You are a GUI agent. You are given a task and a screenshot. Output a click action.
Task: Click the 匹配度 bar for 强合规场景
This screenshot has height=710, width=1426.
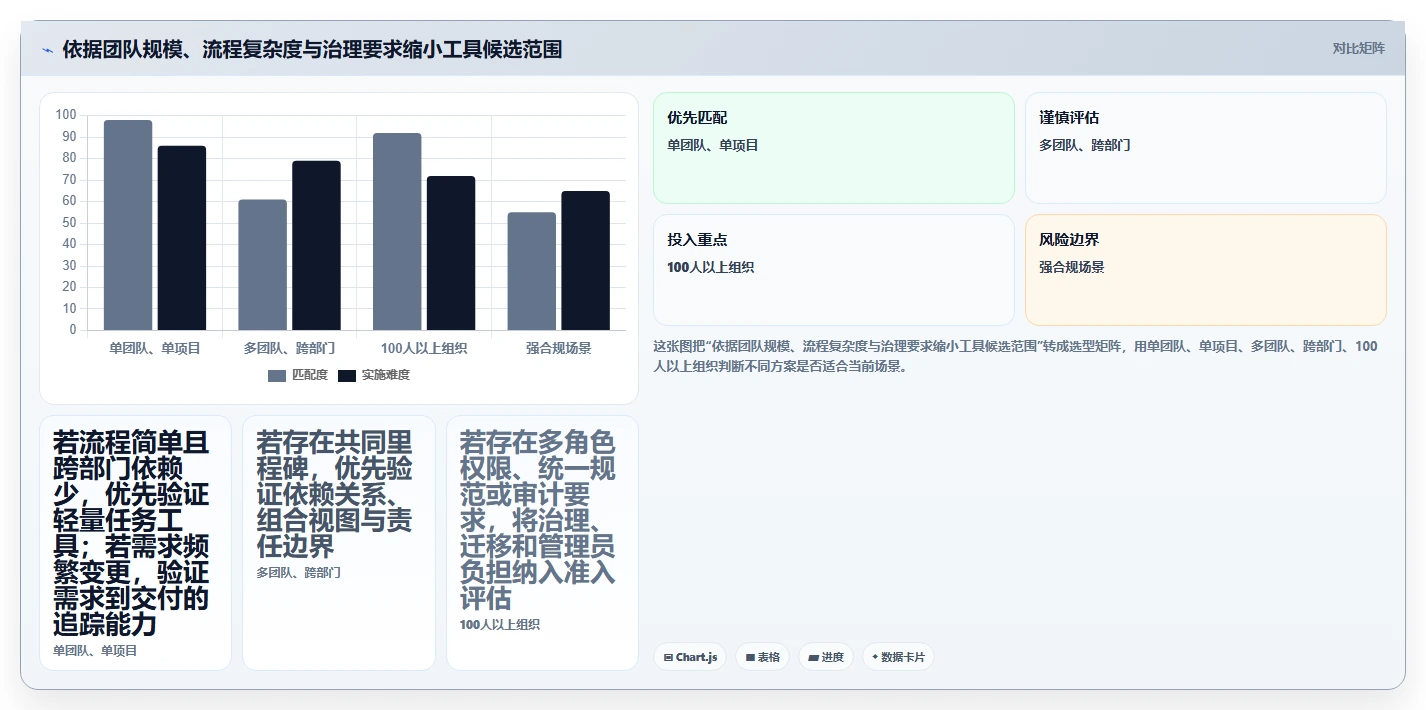point(532,271)
